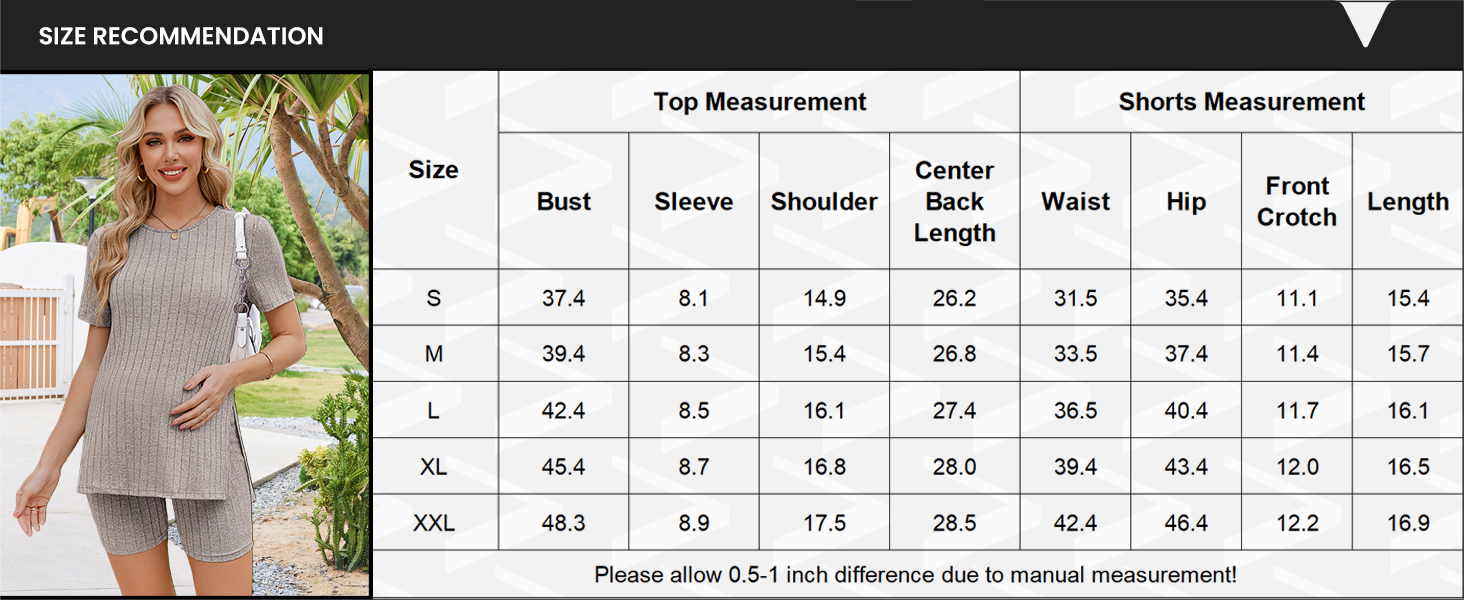
Task: Select the XXL size row label
Action: [433, 523]
